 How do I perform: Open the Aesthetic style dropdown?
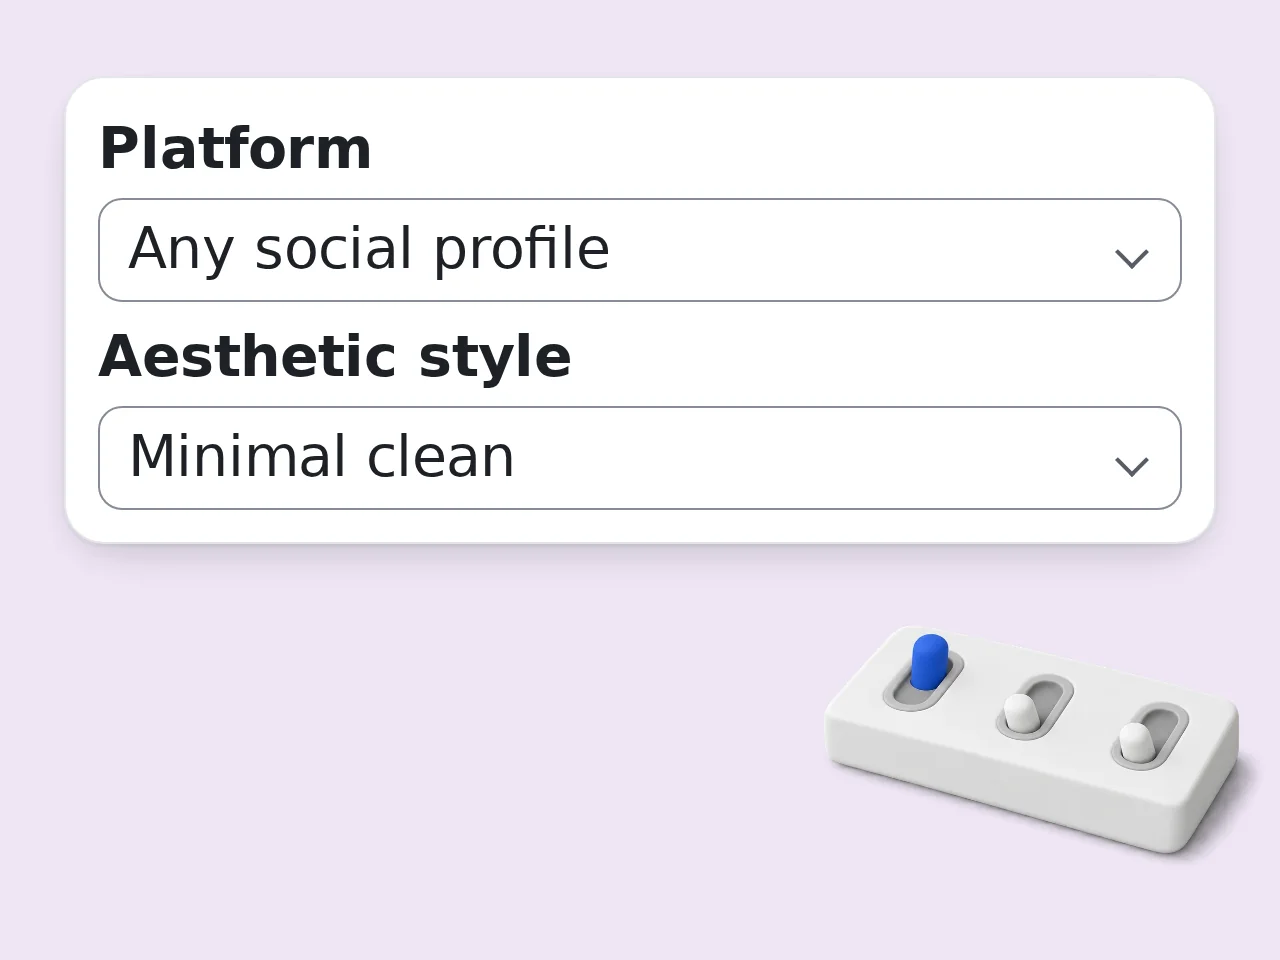(x=640, y=458)
